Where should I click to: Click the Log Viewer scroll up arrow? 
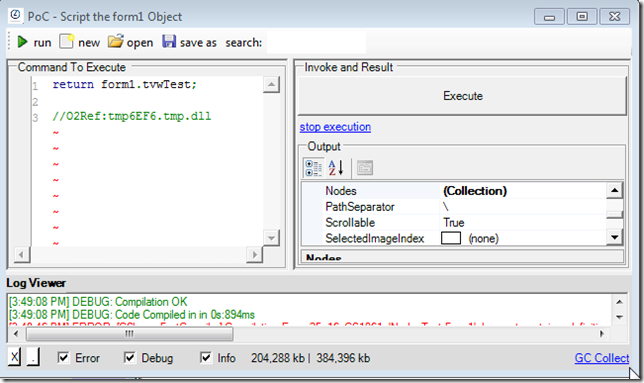(x=619, y=302)
